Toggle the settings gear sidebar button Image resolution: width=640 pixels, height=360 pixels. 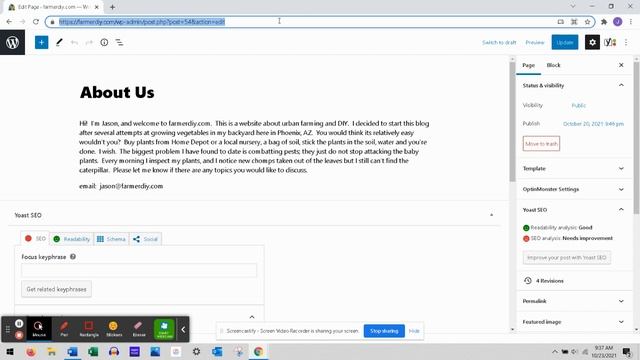pyautogui.click(x=592, y=42)
